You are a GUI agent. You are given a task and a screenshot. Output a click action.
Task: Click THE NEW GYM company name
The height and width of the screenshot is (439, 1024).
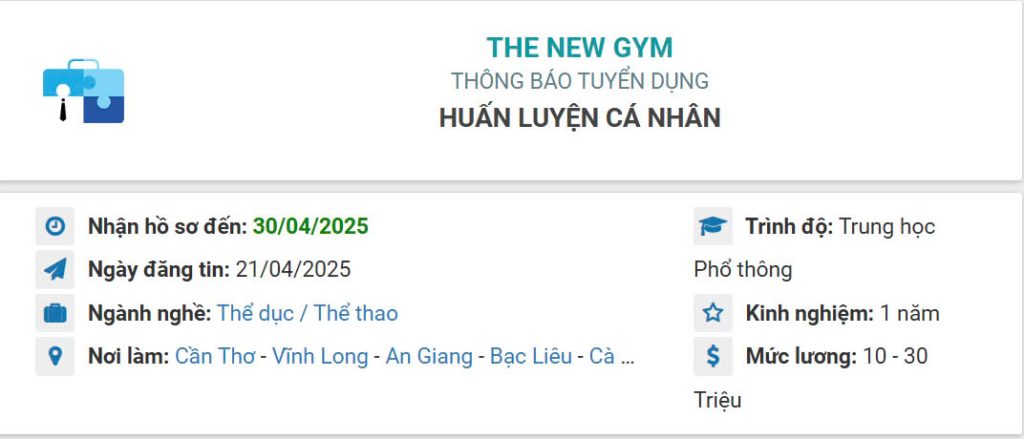tap(579, 47)
